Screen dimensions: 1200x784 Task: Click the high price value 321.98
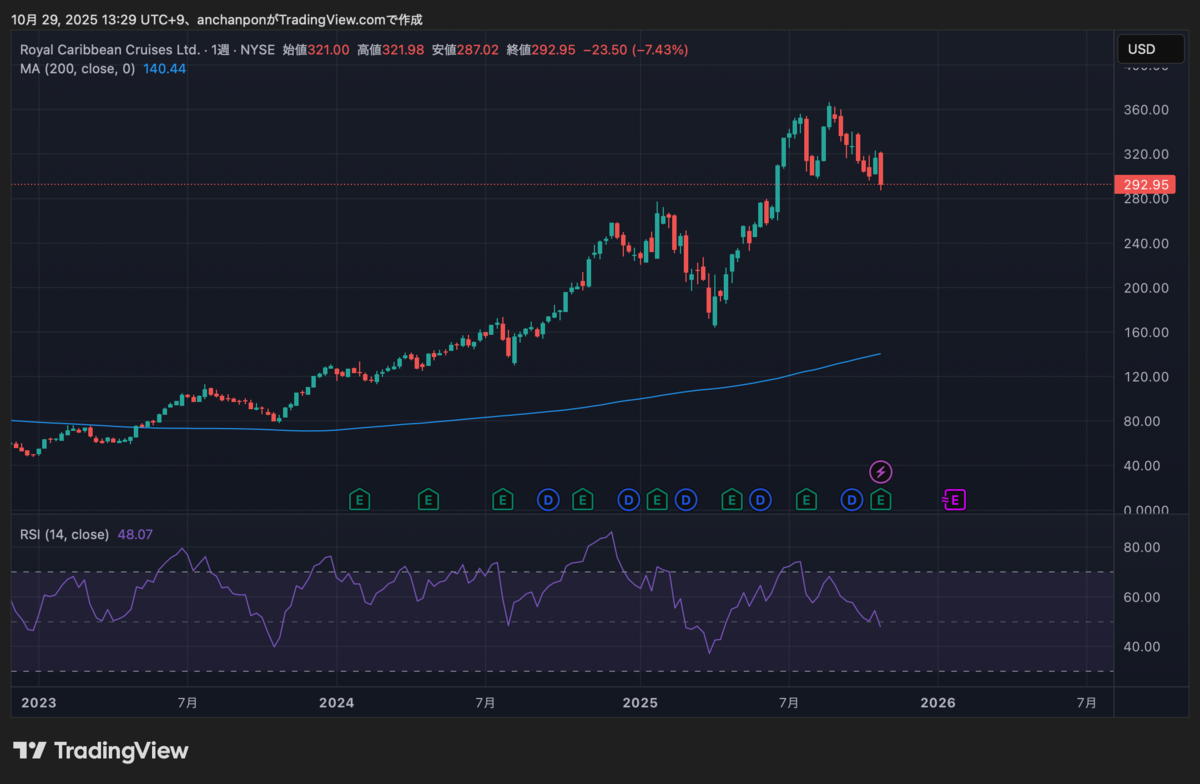coord(403,49)
